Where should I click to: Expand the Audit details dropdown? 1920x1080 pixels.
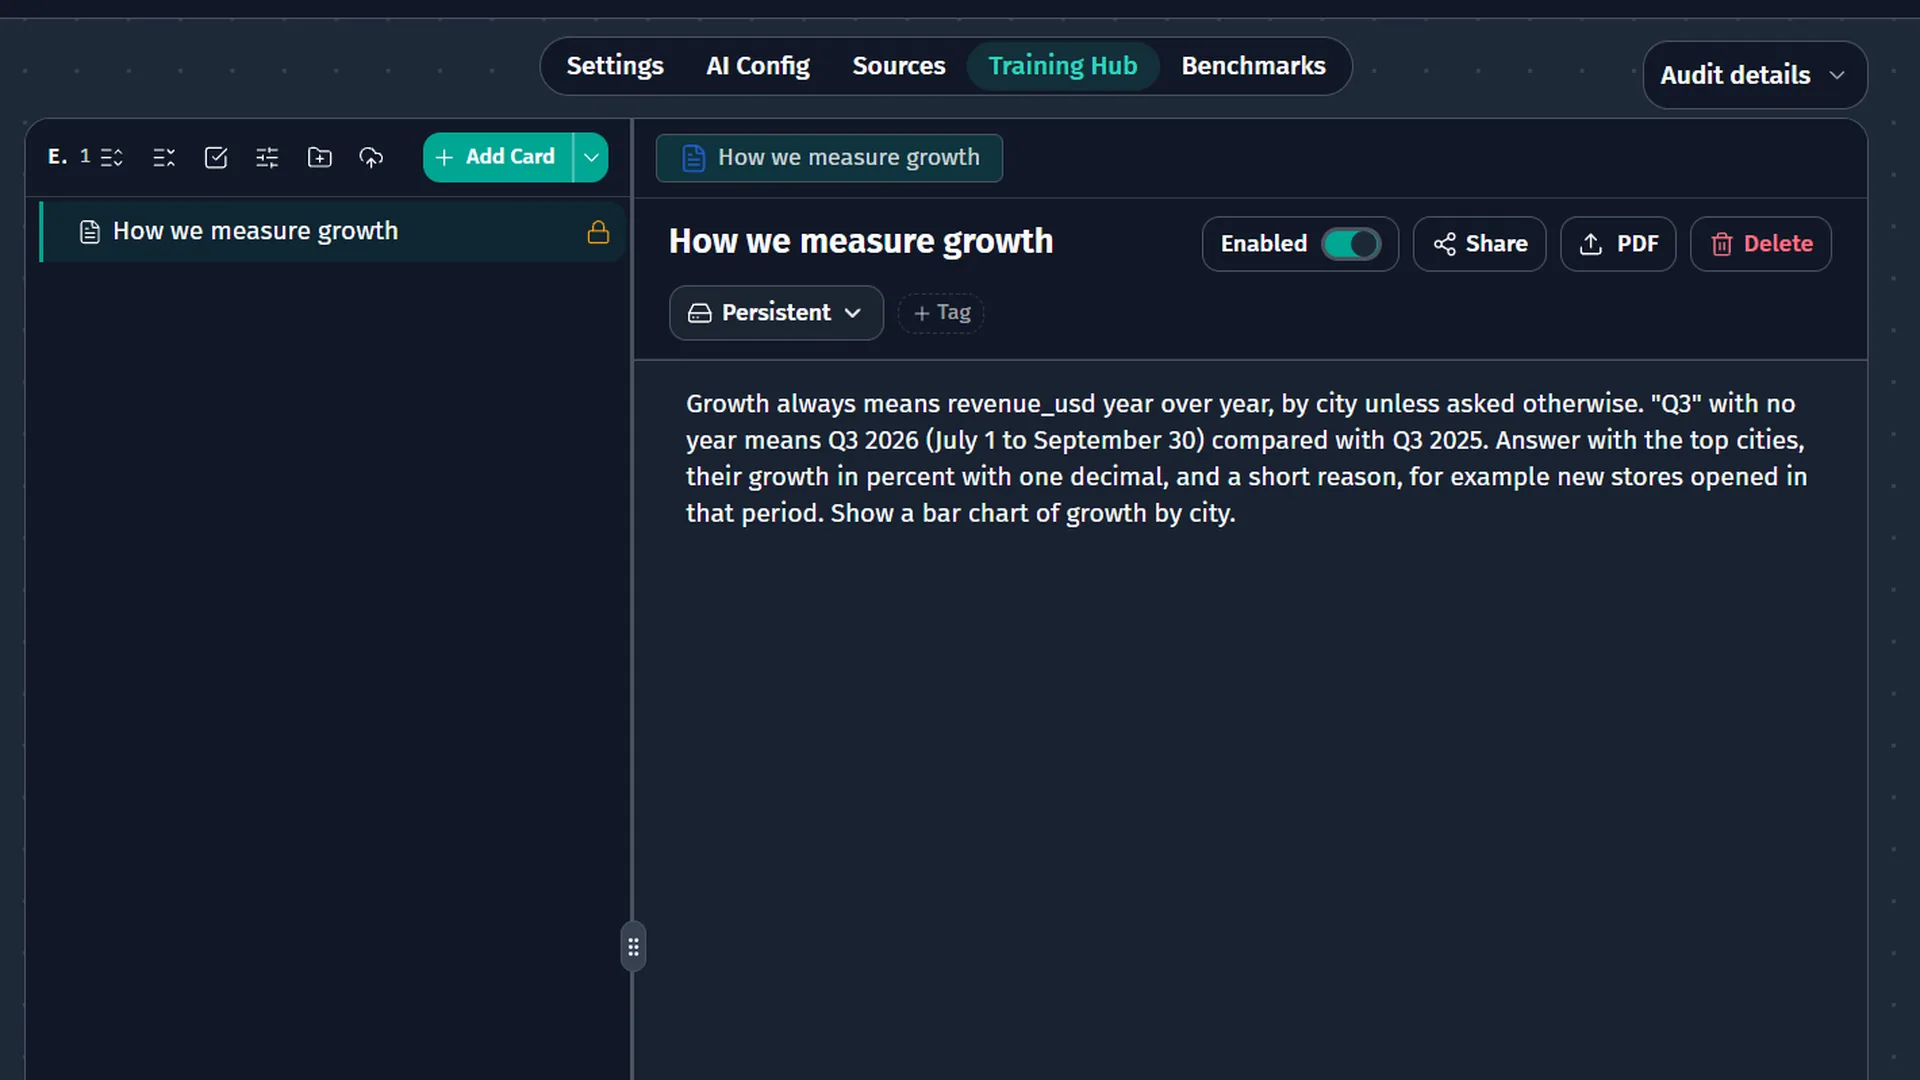pyautogui.click(x=1755, y=75)
